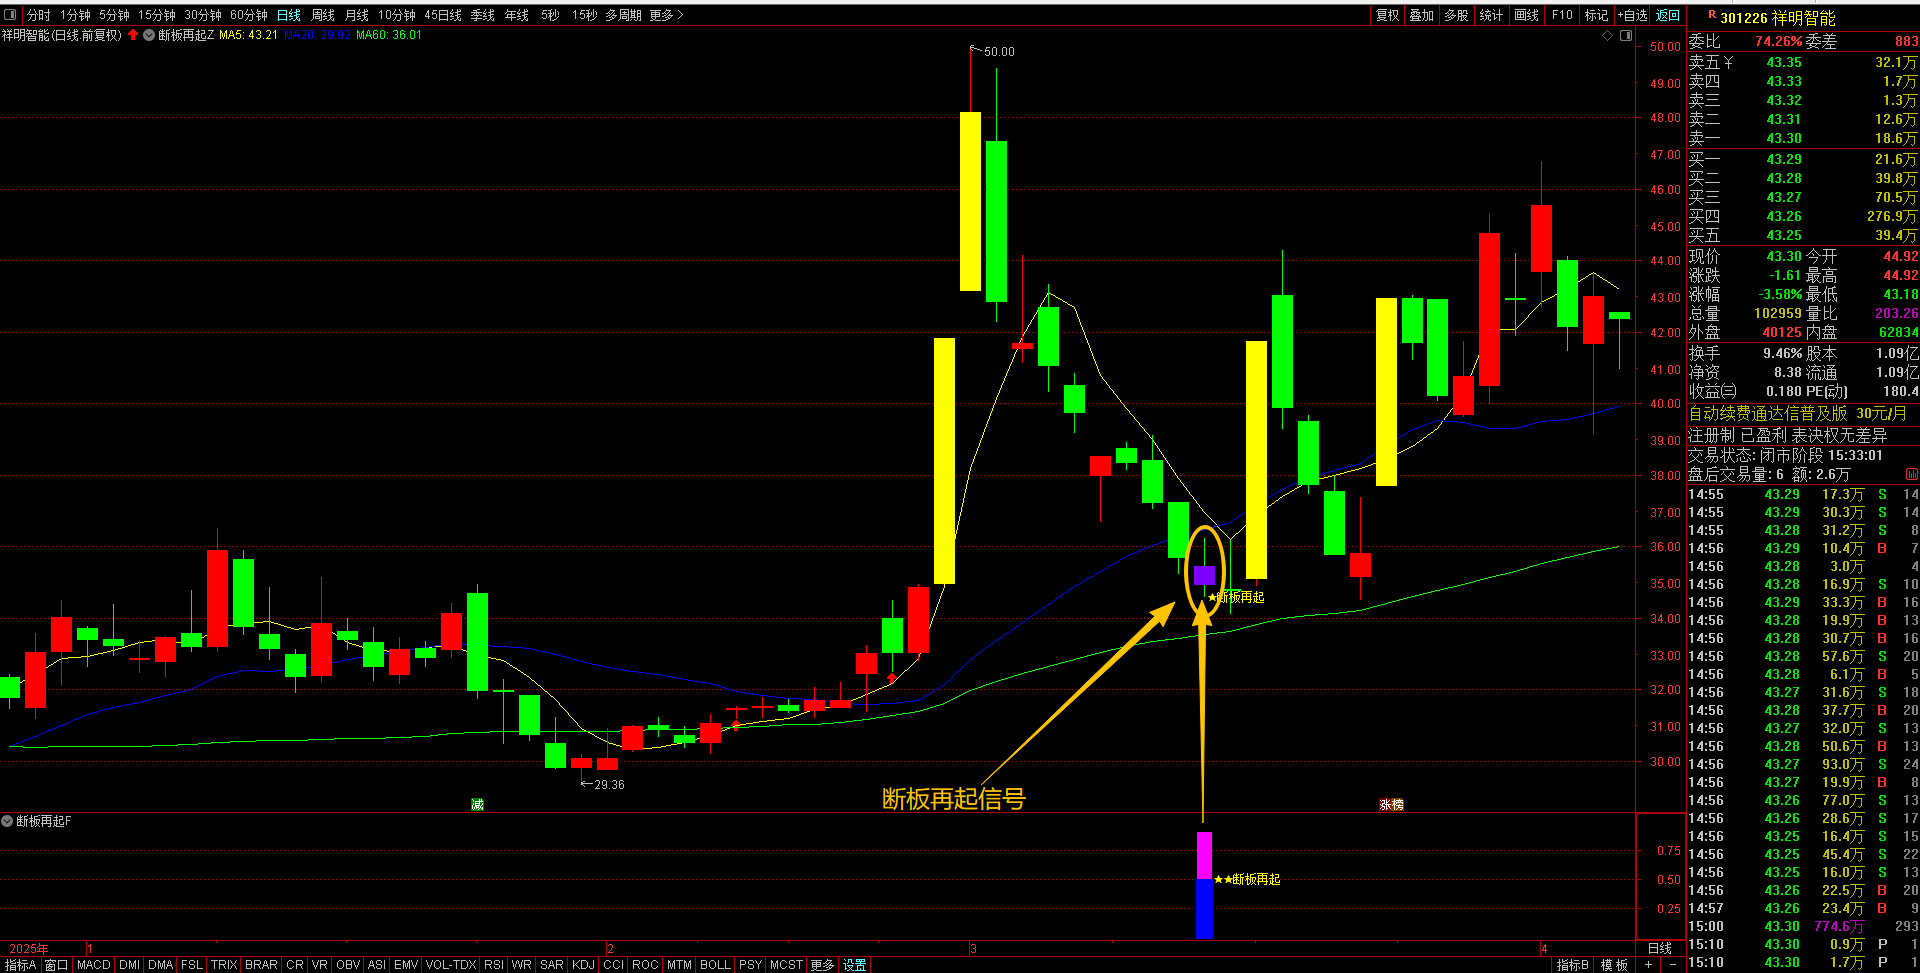Open the dropdown circle next to 断板再起F
This screenshot has height=973, width=1920.
[x=7, y=821]
